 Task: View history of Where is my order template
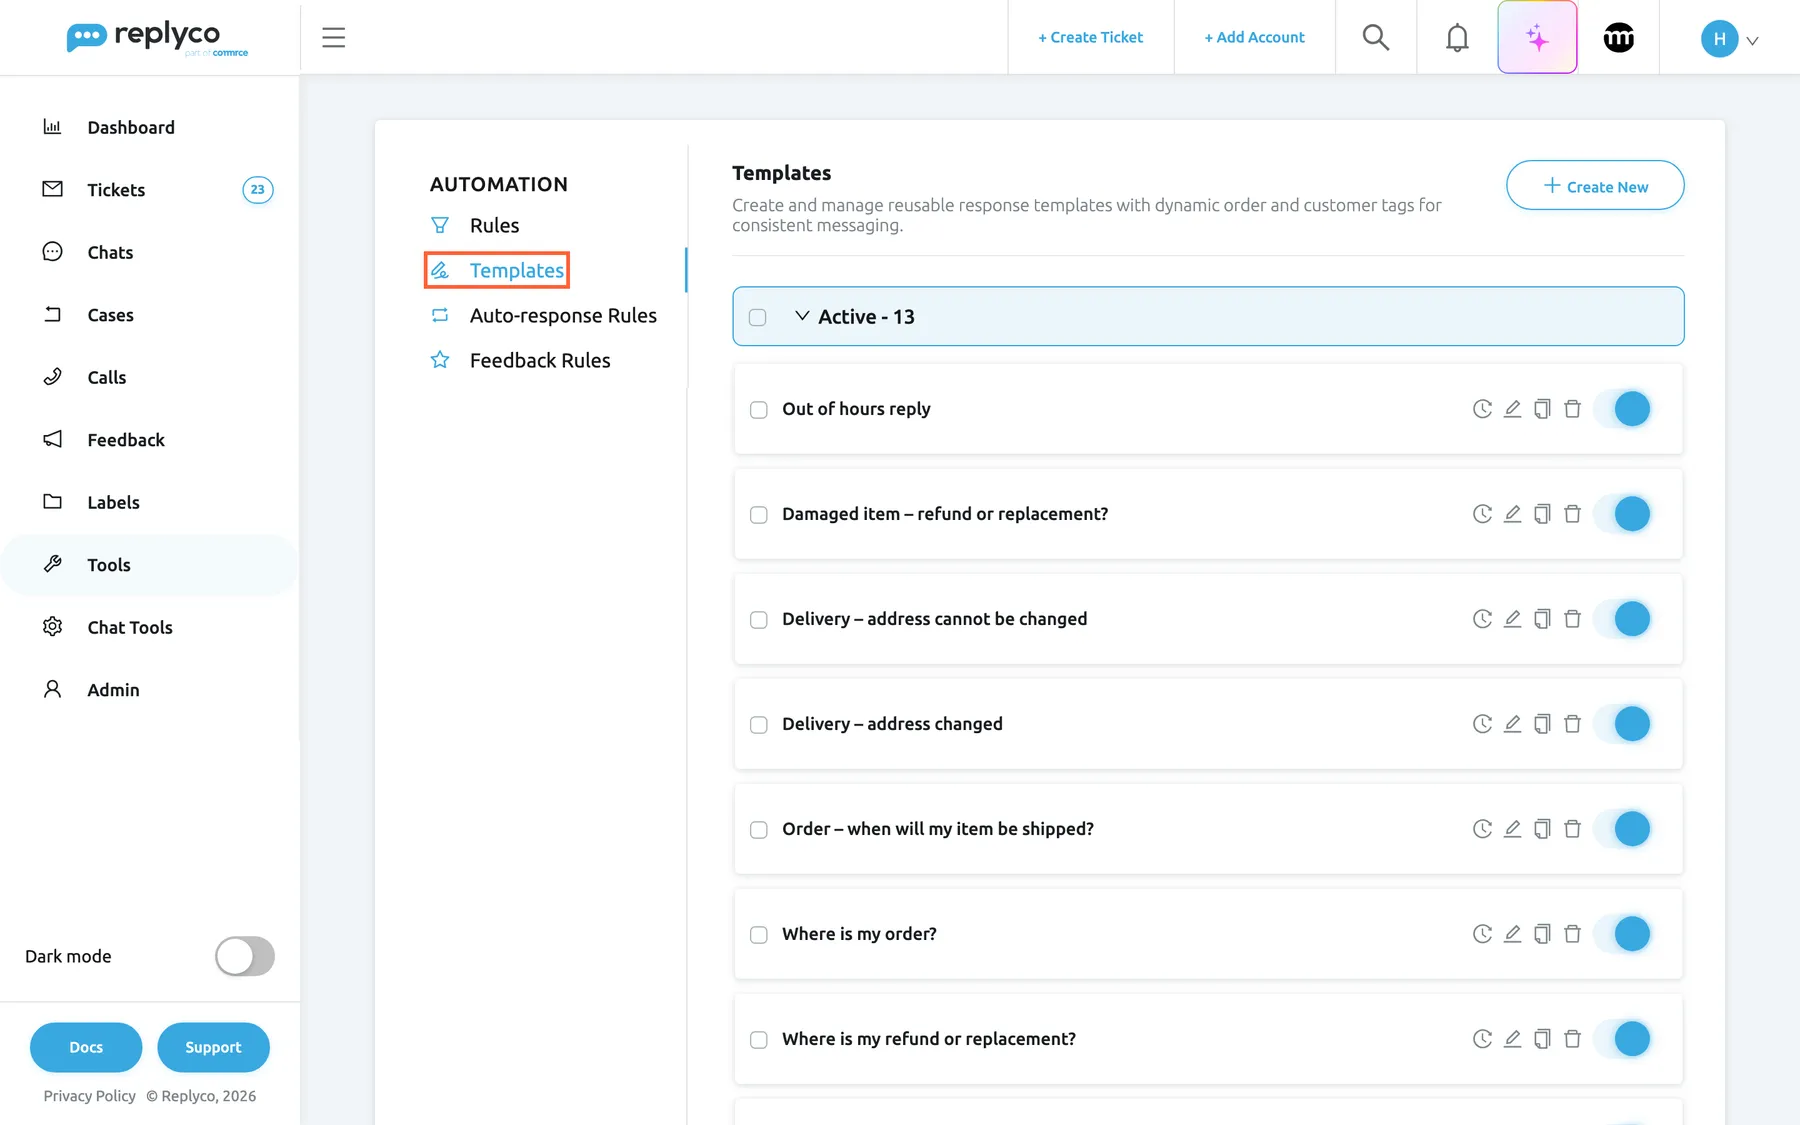coord(1482,934)
